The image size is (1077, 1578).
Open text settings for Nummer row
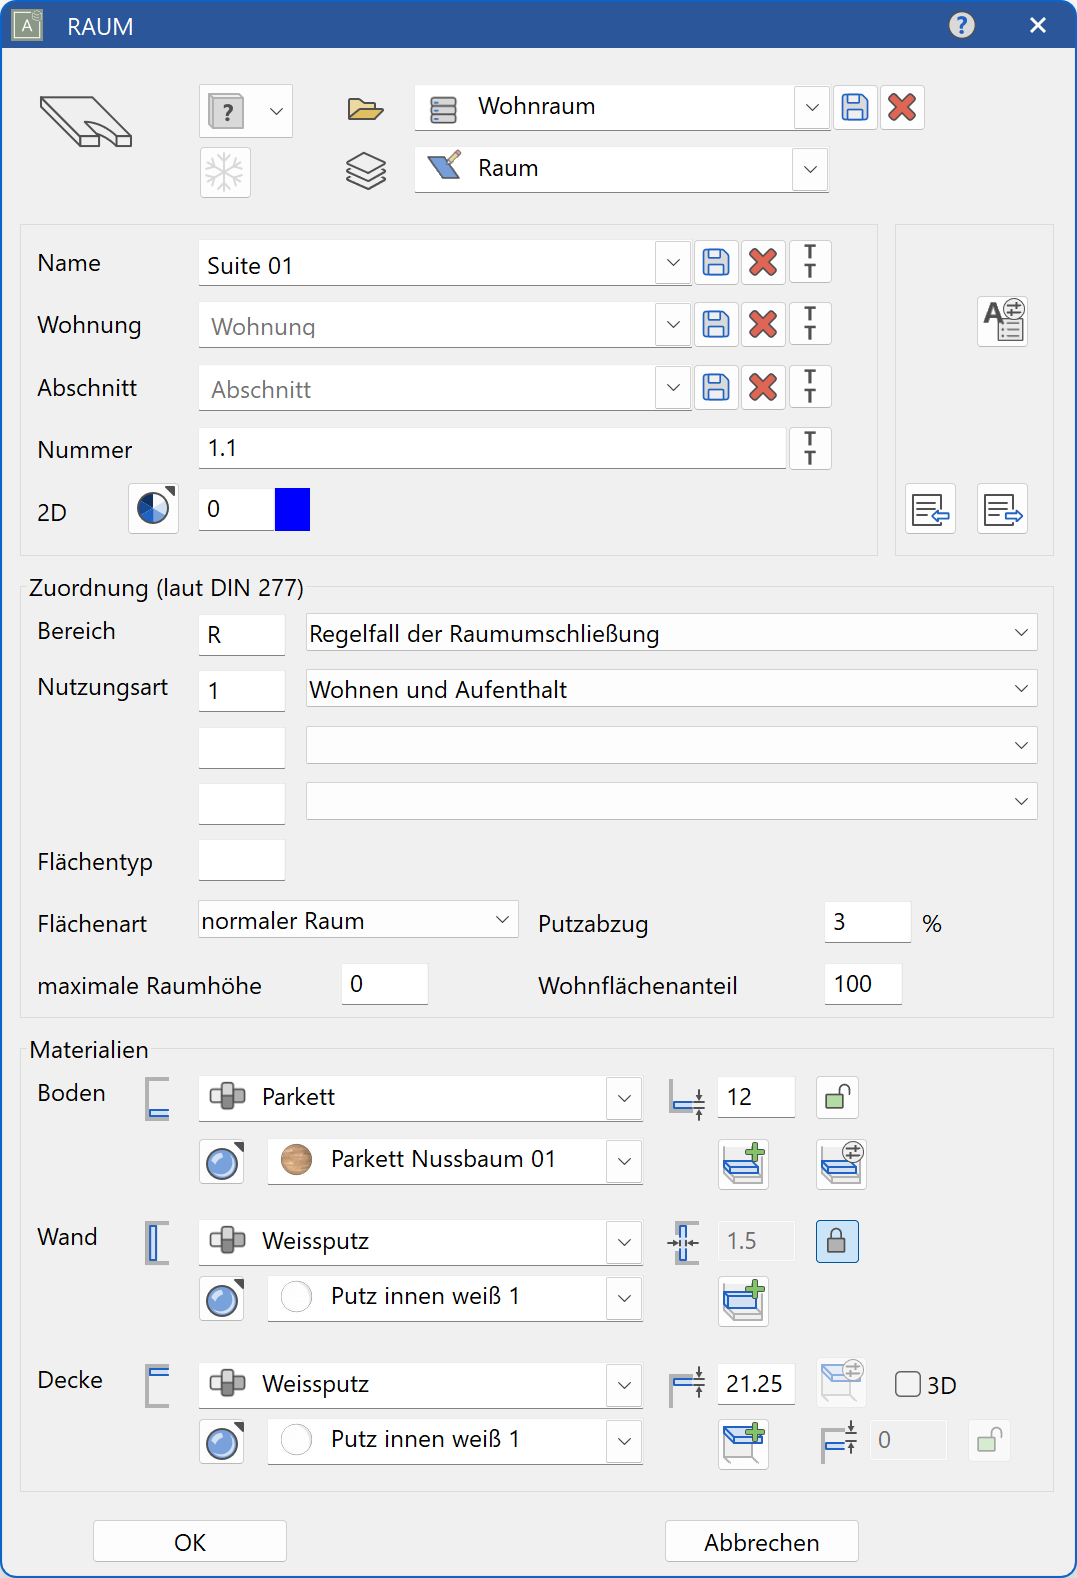coord(810,449)
